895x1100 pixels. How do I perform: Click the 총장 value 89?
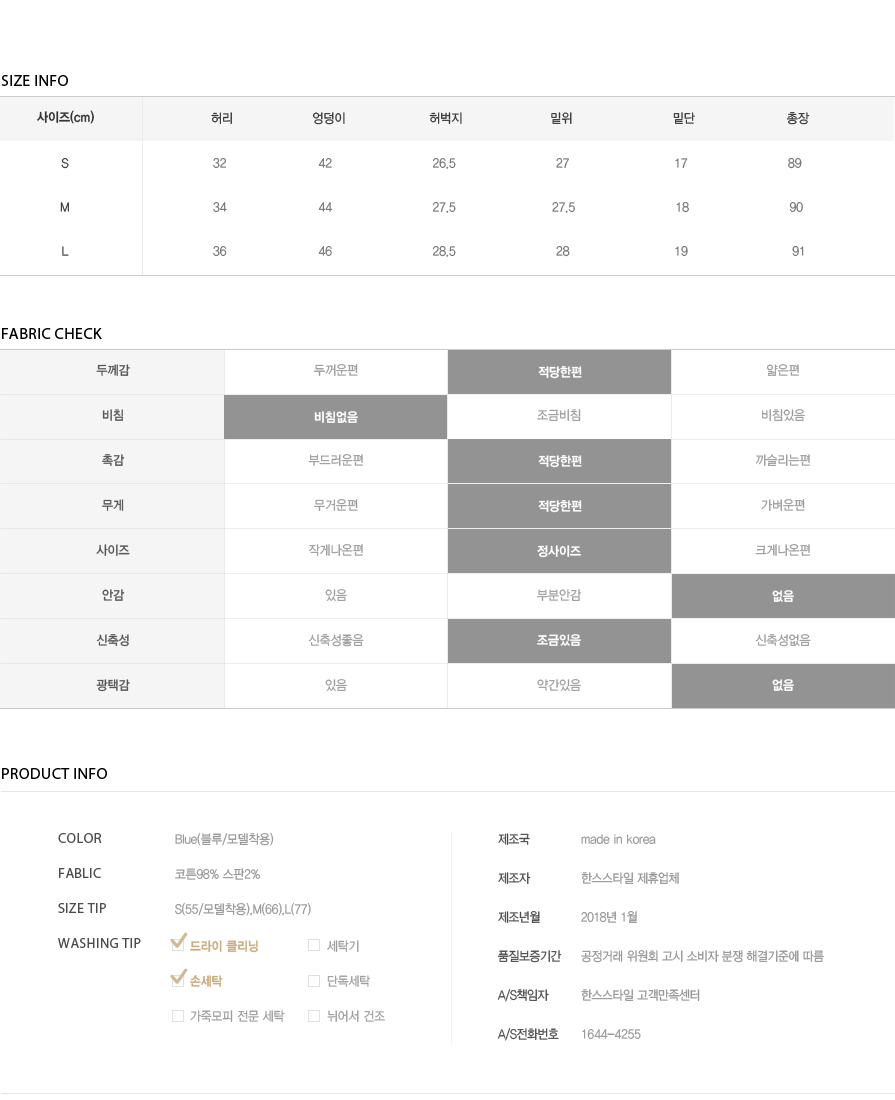point(795,163)
